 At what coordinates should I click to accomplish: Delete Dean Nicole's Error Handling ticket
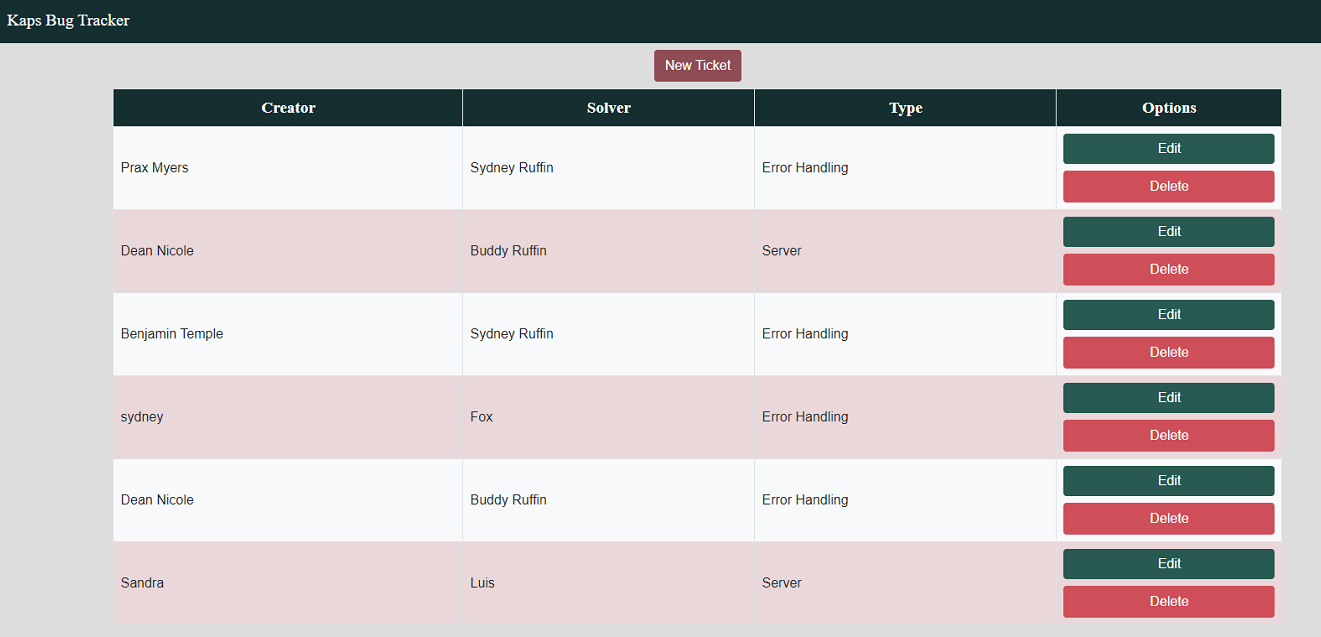pyautogui.click(x=1168, y=518)
